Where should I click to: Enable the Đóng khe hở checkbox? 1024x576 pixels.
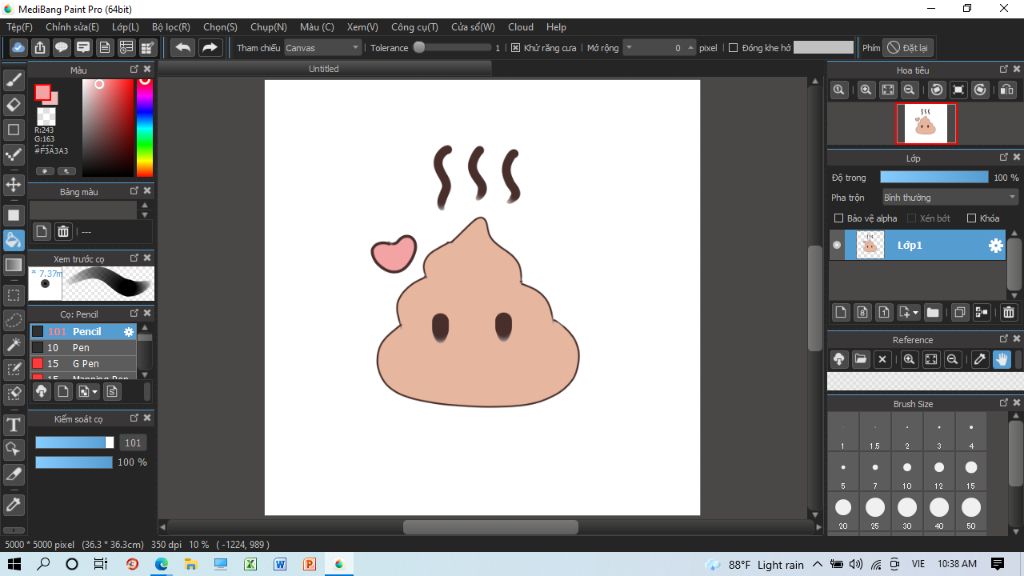tap(733, 48)
